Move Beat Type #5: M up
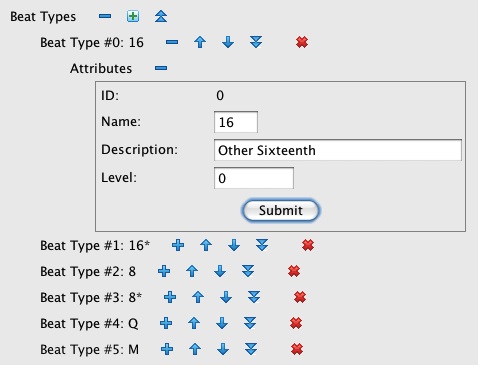The image size is (478, 365). click(x=195, y=349)
